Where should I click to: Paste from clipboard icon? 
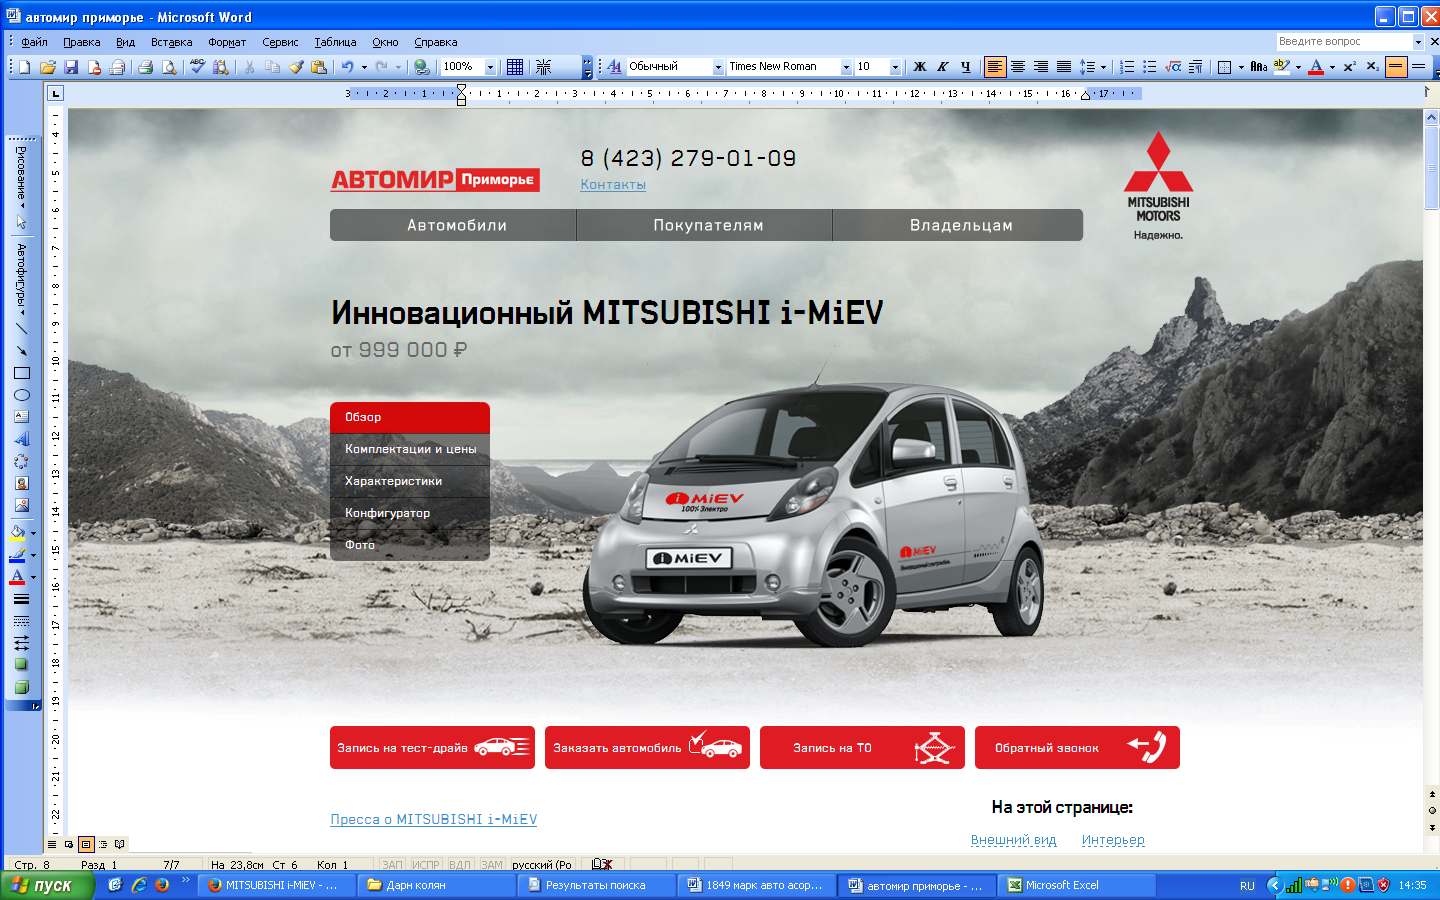(319, 67)
